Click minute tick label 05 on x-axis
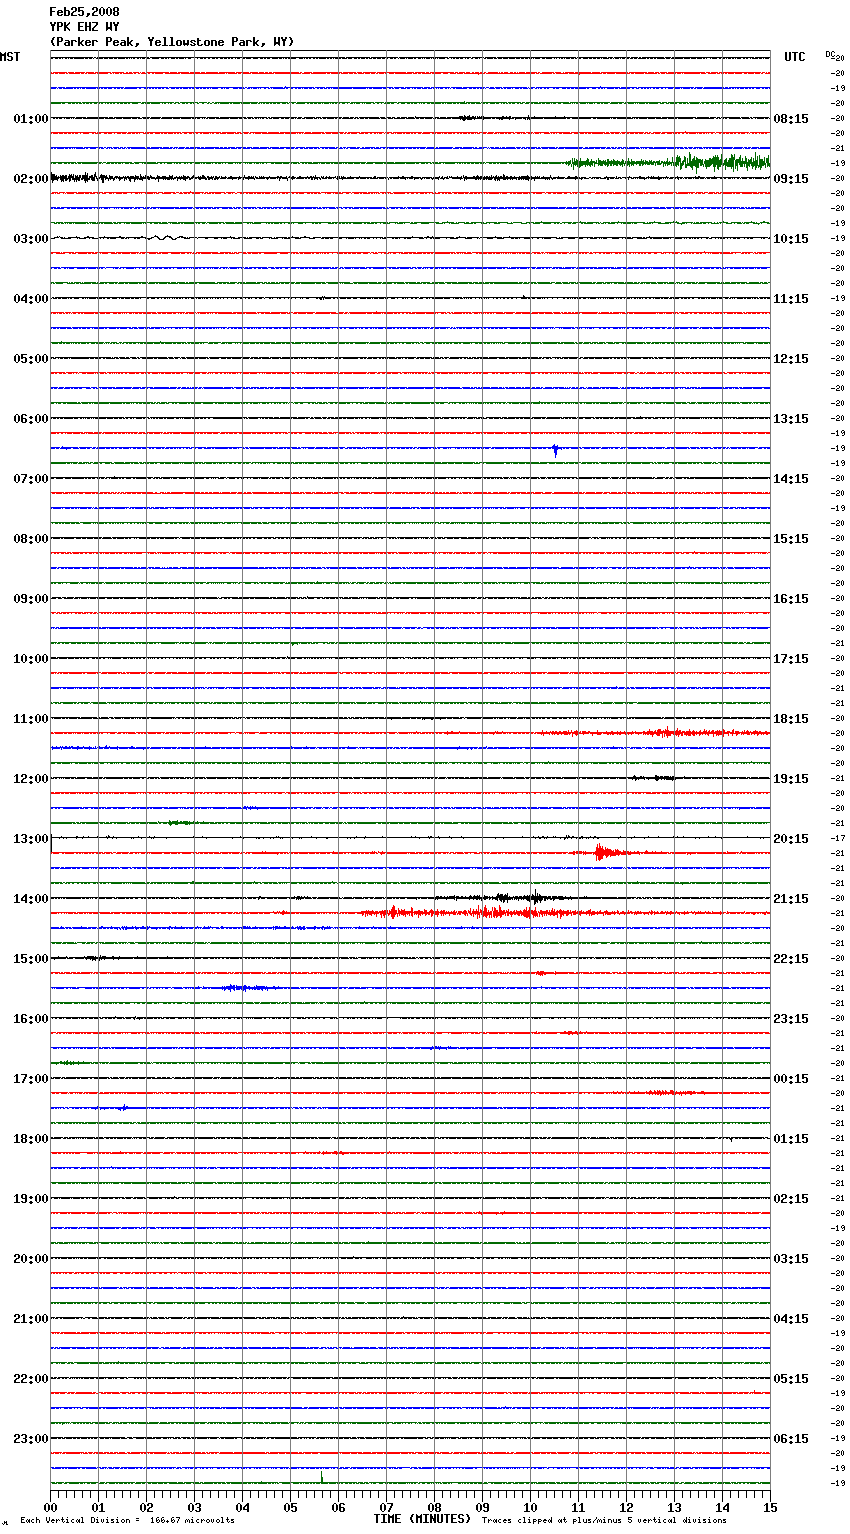The image size is (850, 1534). [290, 1506]
